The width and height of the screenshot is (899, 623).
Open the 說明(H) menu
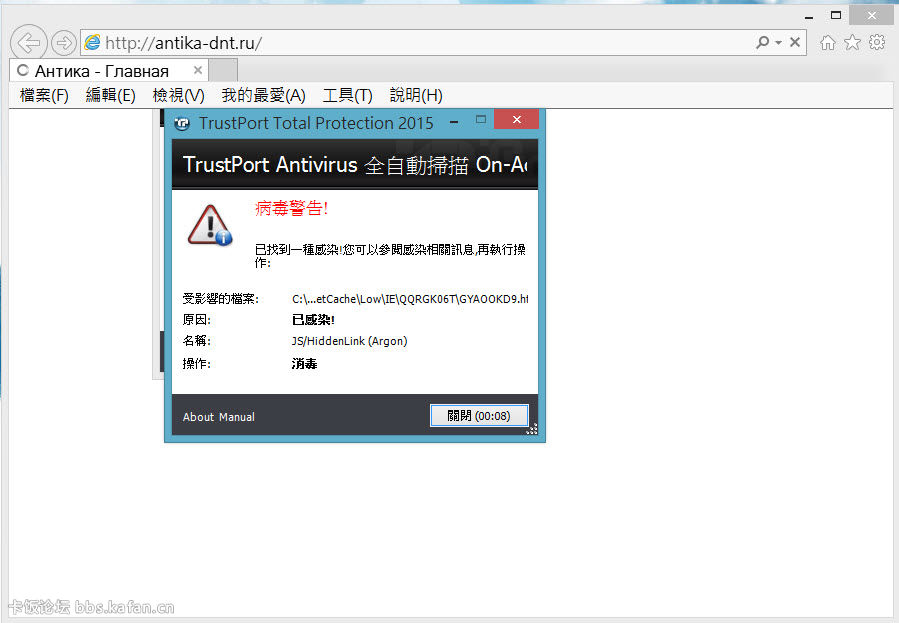pyautogui.click(x=416, y=95)
